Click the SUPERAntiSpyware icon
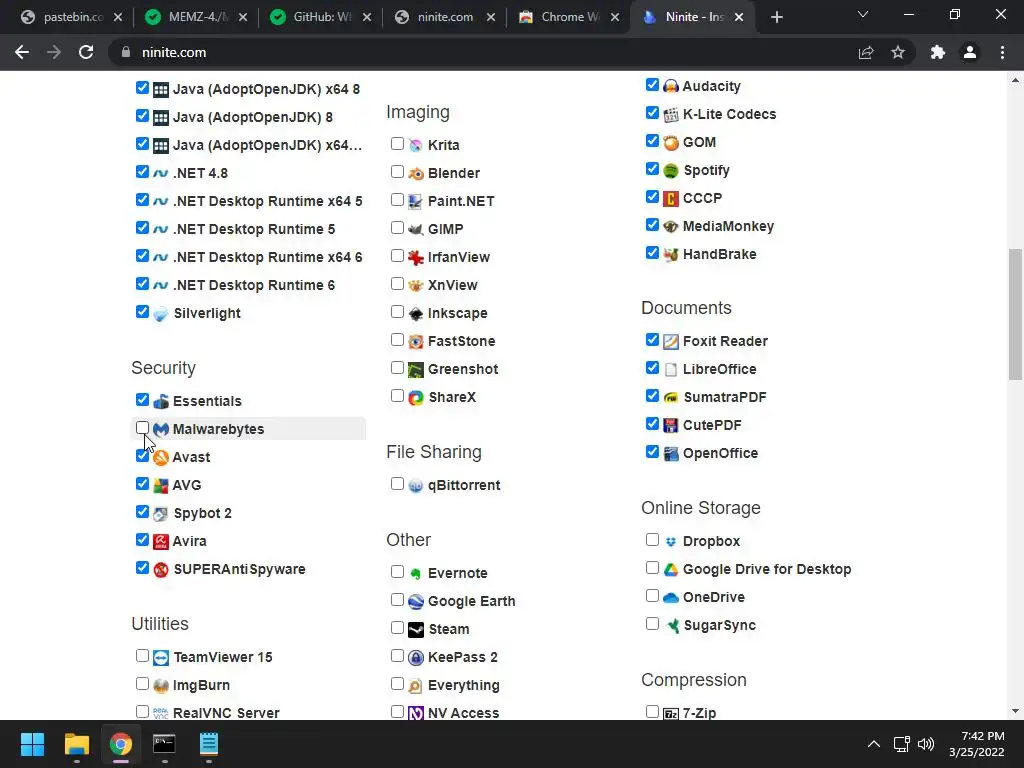The height and width of the screenshot is (768, 1024). [161, 569]
